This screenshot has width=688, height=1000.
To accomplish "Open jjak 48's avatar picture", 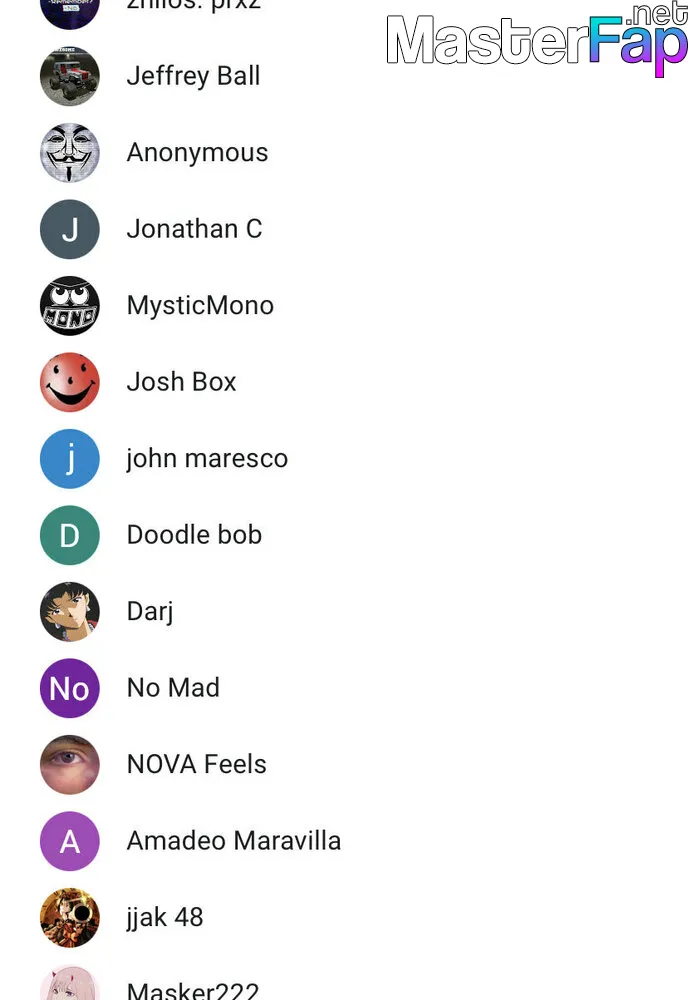I will point(70,918).
